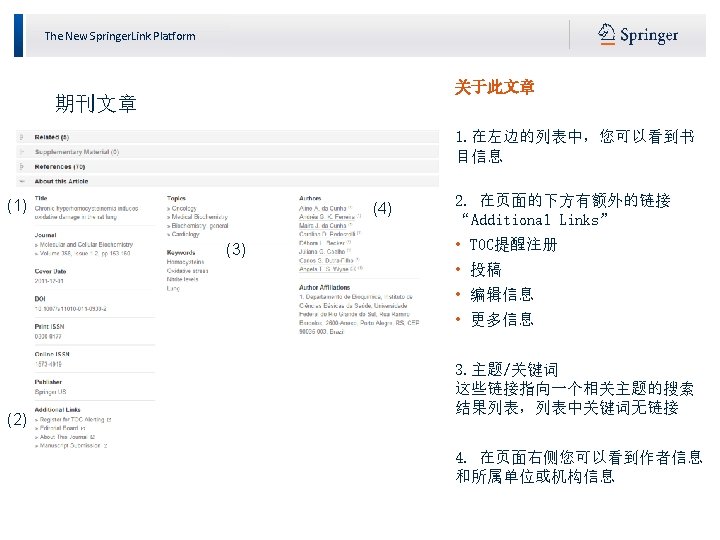Open author Andréa G. K. Ferreira link

click(x=329, y=217)
